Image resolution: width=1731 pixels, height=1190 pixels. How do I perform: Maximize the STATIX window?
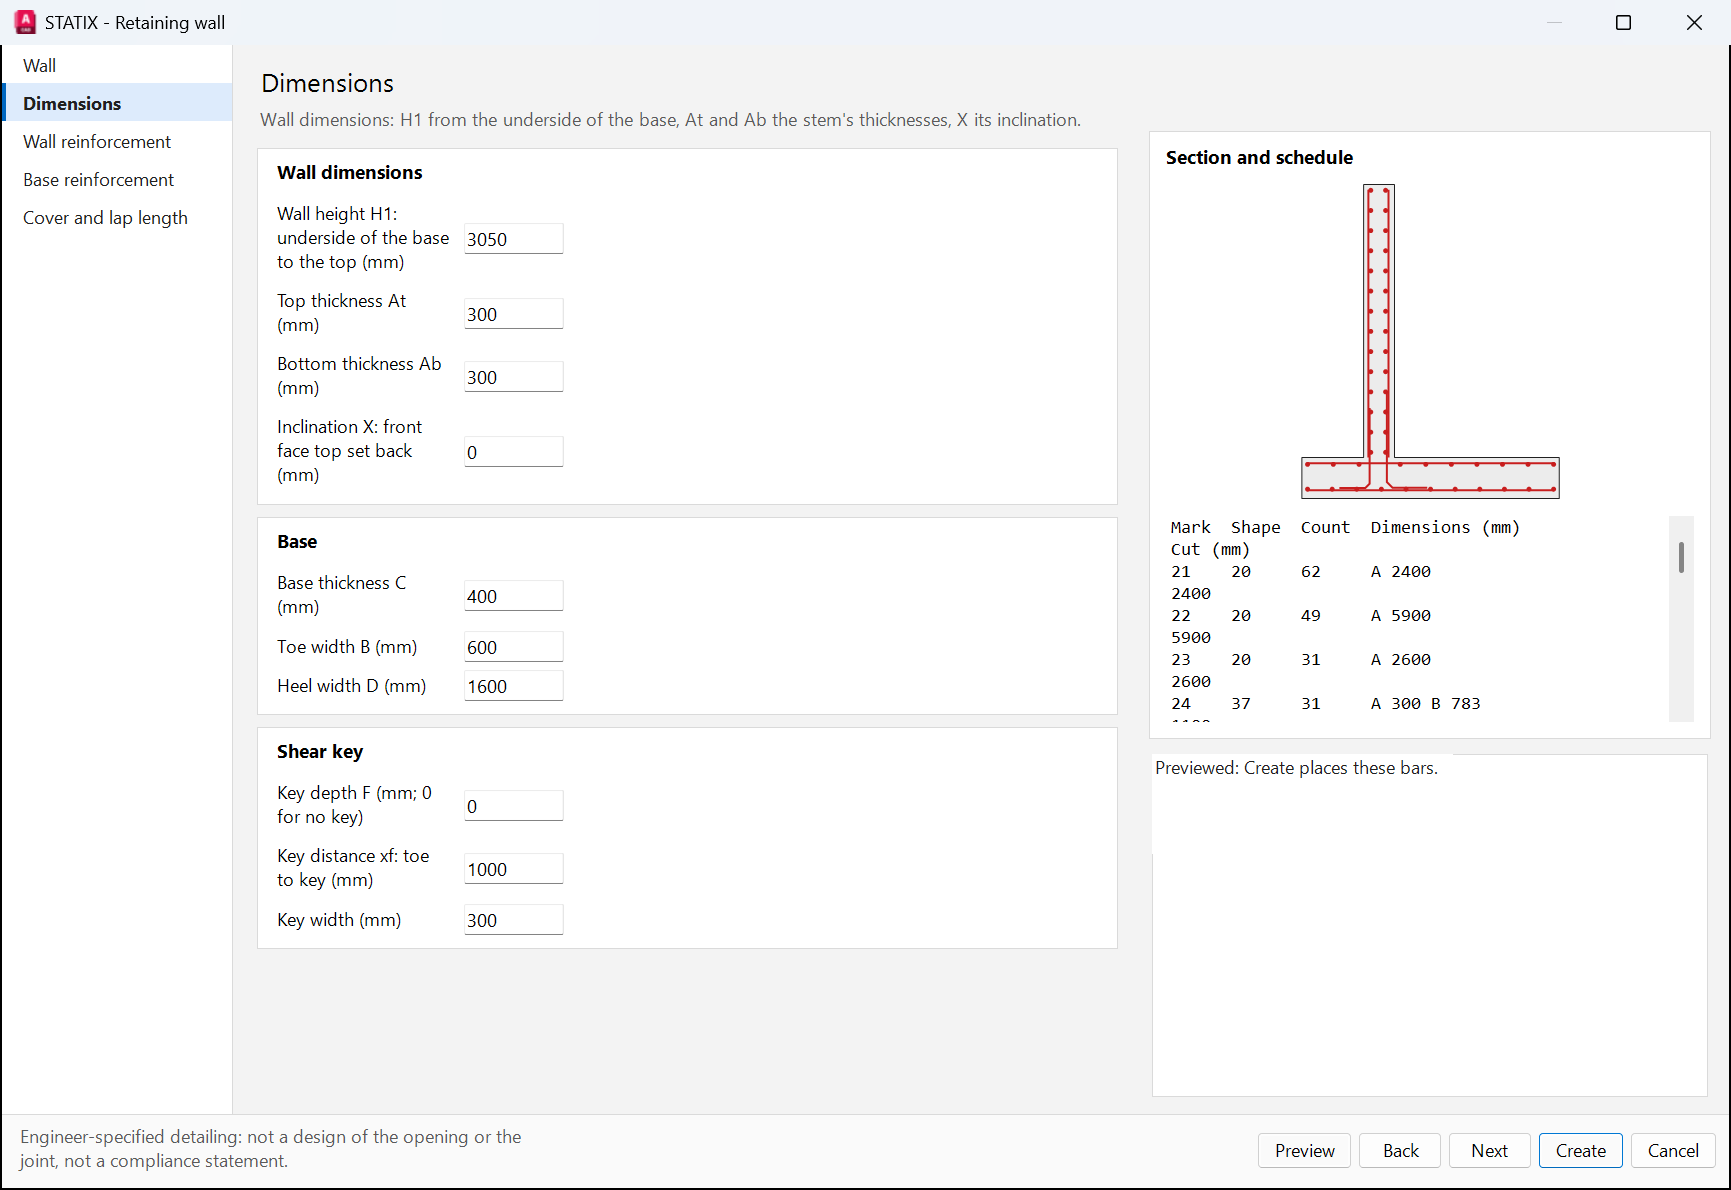coord(1624,22)
